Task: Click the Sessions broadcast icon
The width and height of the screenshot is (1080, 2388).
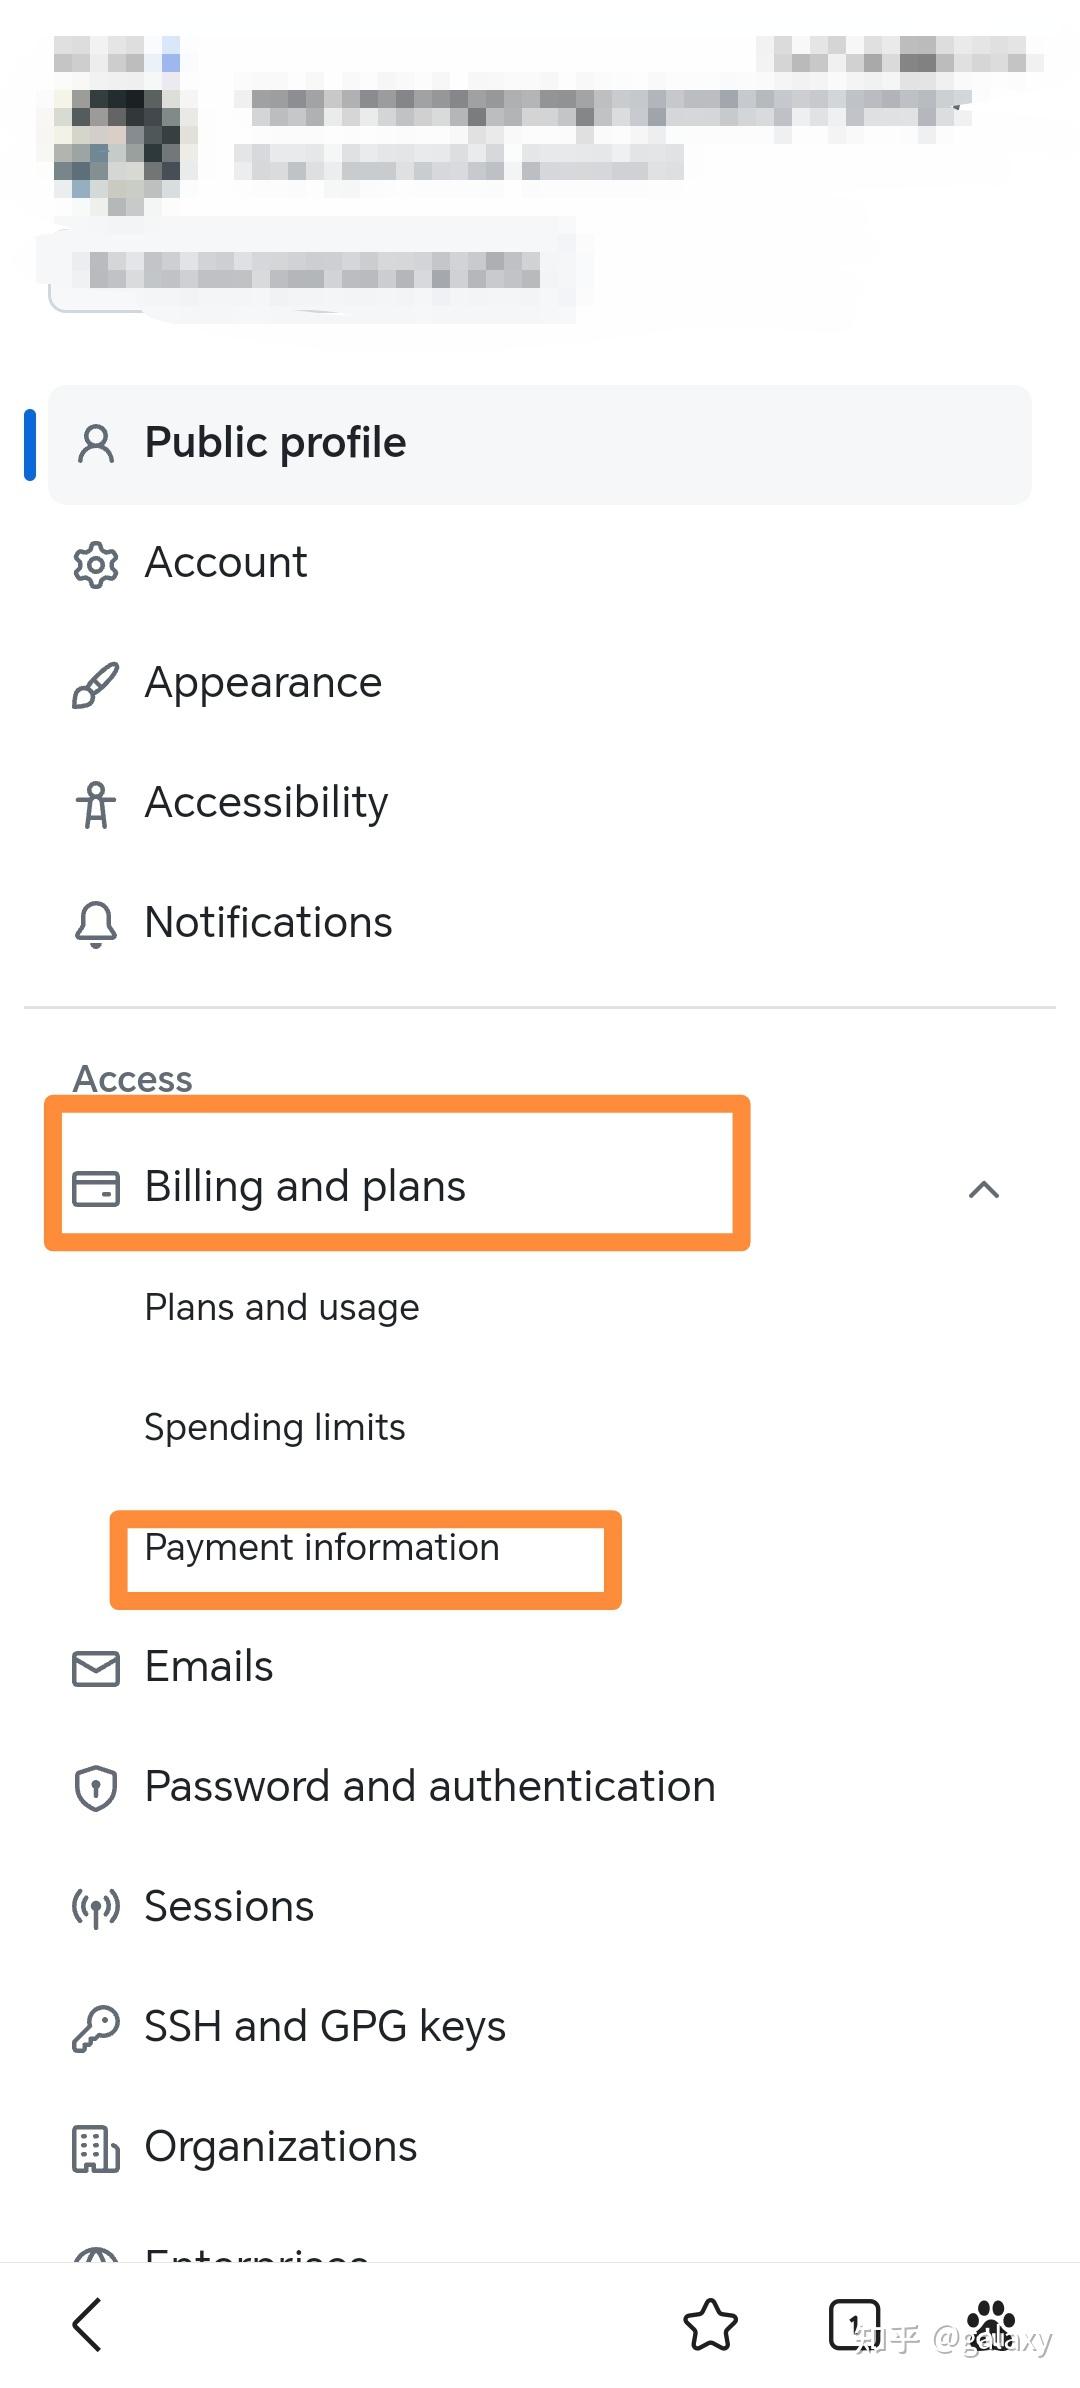Action: (96, 1908)
